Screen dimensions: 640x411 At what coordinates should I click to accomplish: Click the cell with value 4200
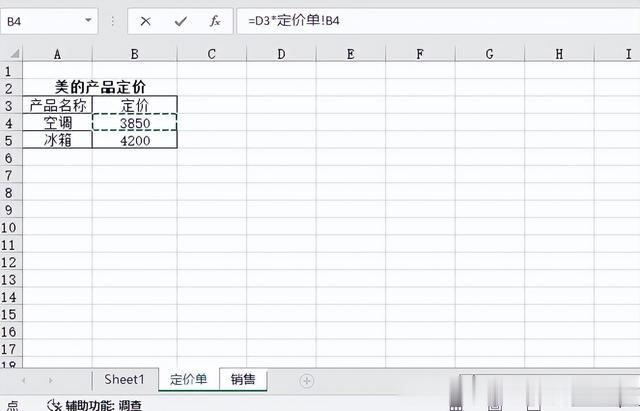coord(135,140)
